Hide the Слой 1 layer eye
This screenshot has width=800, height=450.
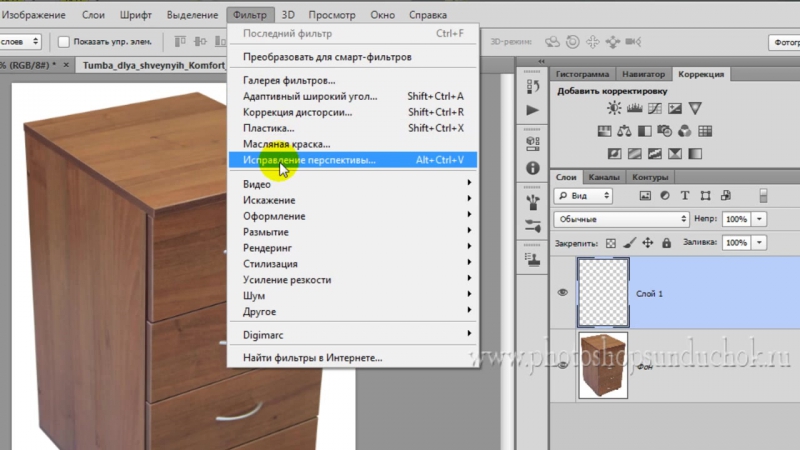tap(562, 292)
